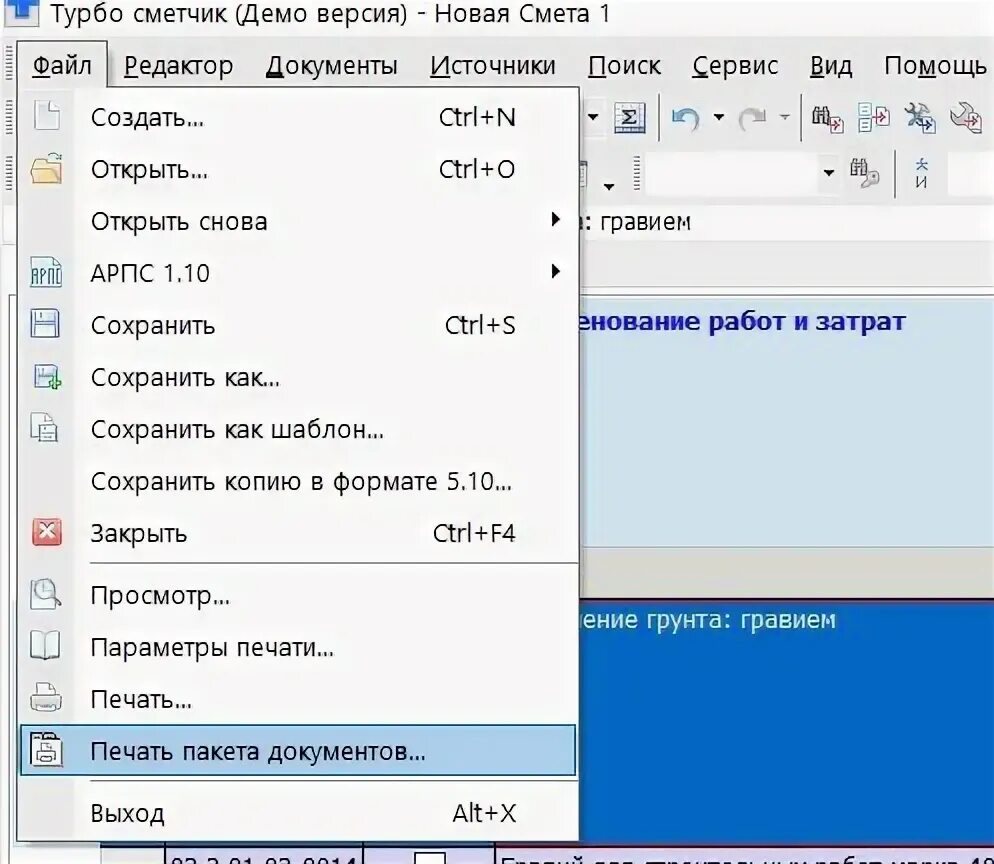
Task: Click the wrench export toolbar icon
Action: (x=965, y=118)
